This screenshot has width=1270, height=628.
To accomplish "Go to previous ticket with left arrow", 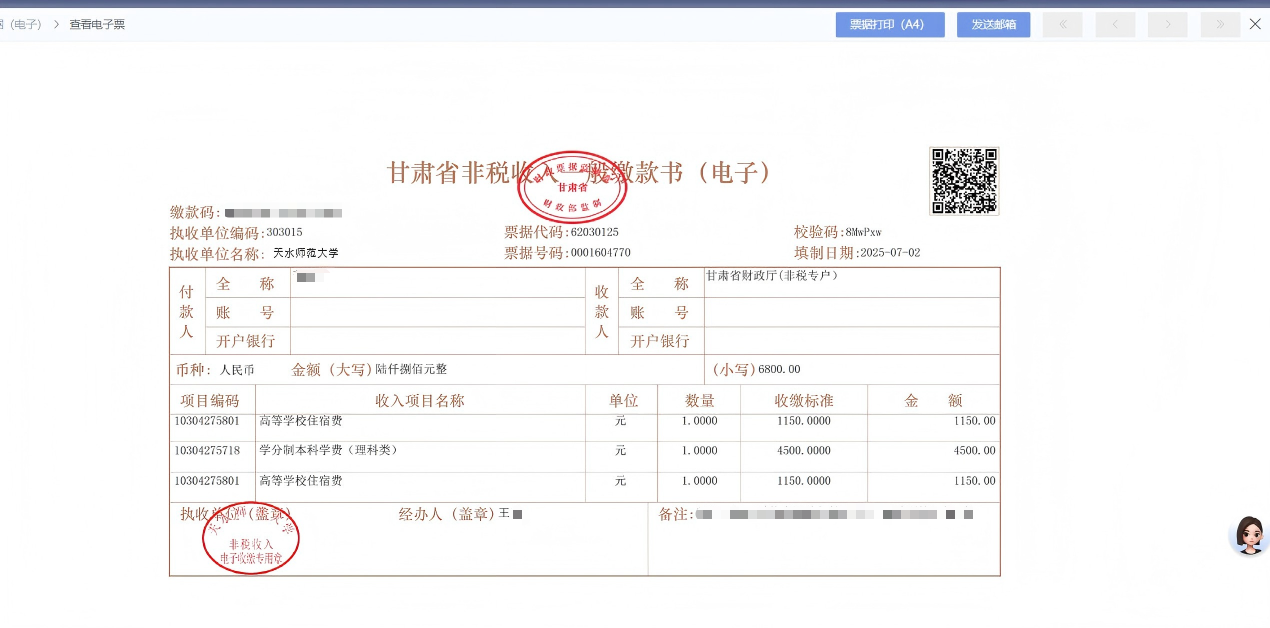I will click(x=1115, y=25).
